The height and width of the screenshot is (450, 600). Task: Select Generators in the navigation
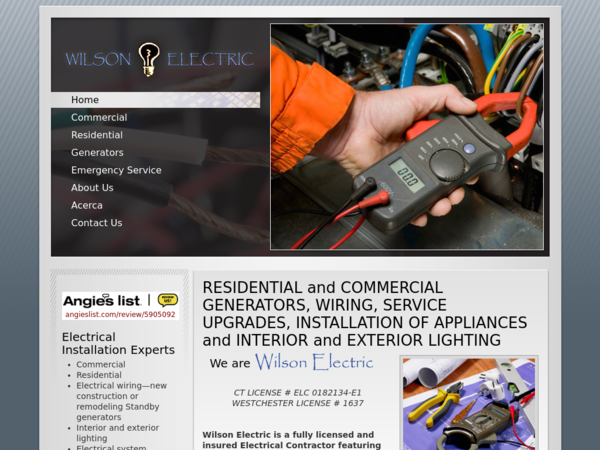pos(97,153)
